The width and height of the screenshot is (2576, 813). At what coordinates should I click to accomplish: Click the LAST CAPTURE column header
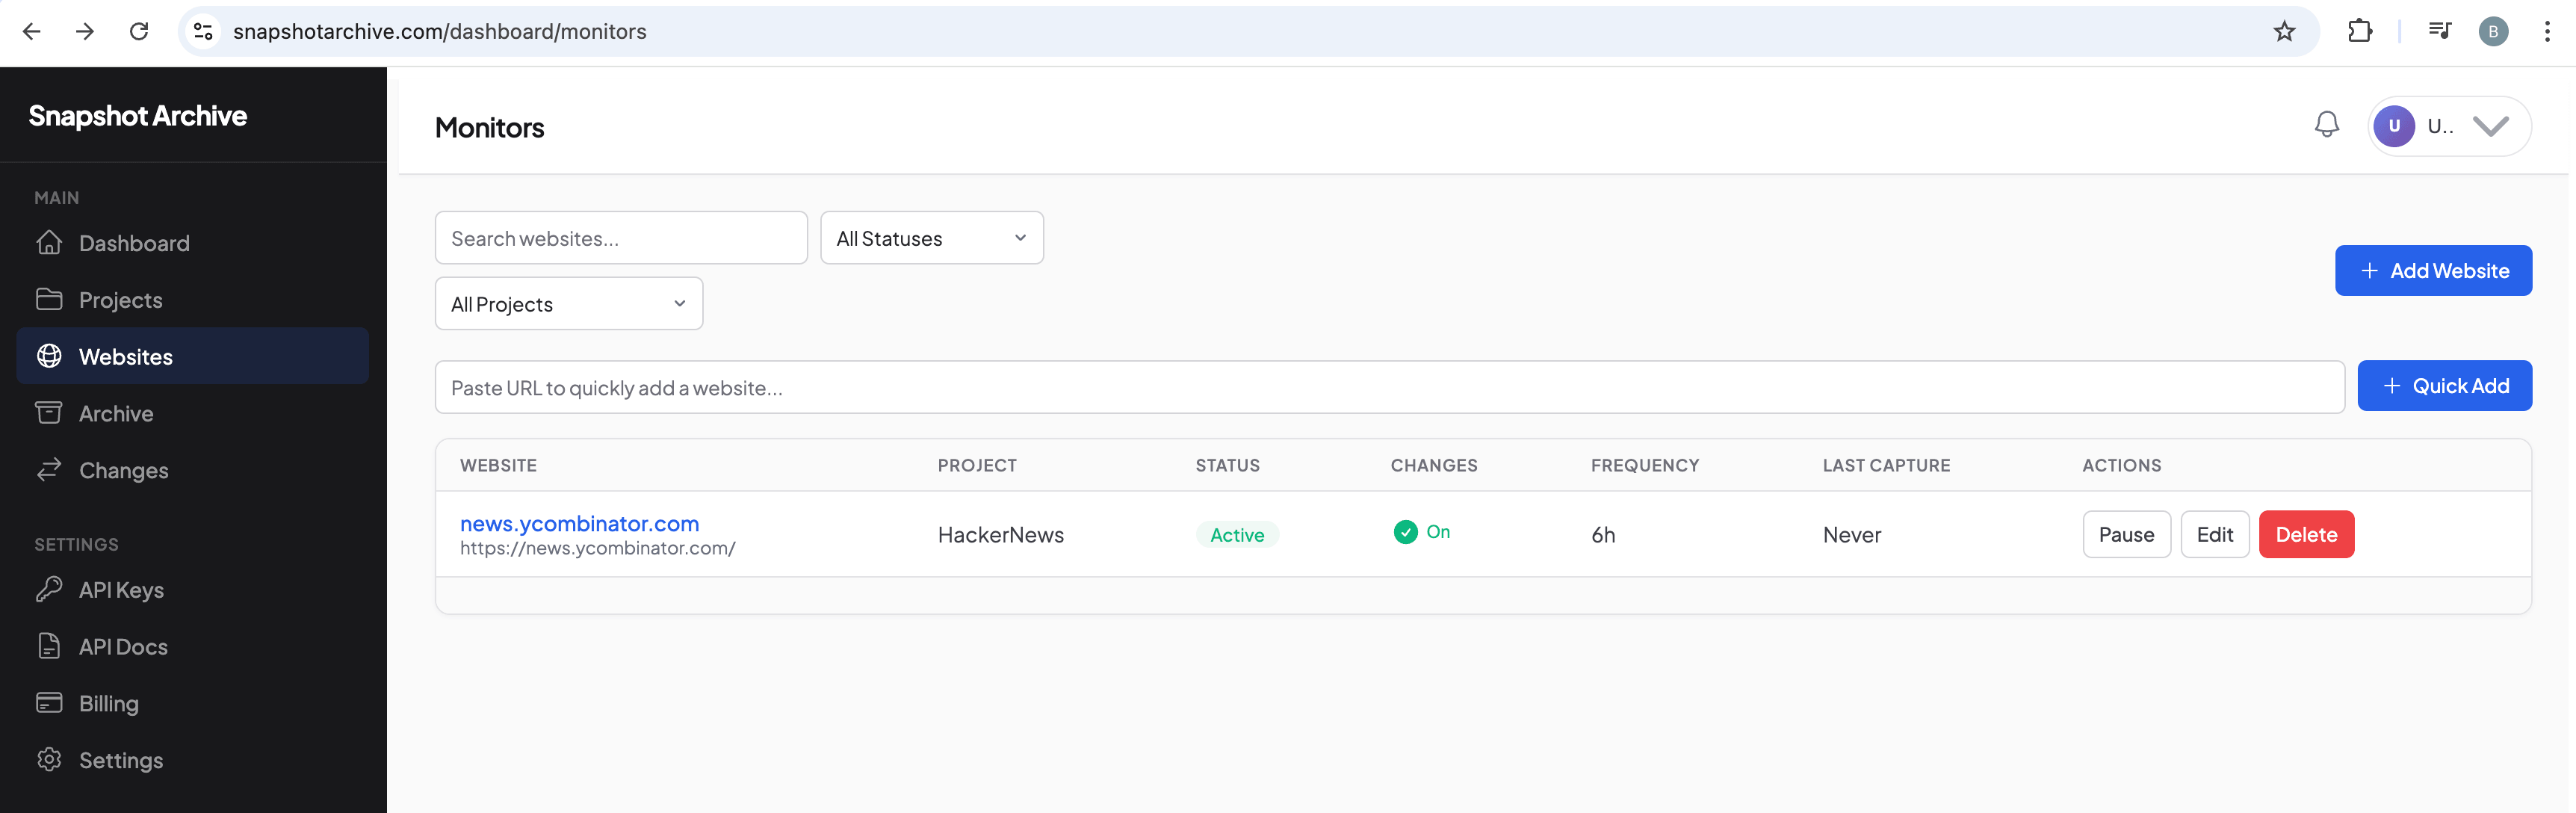click(x=1886, y=465)
